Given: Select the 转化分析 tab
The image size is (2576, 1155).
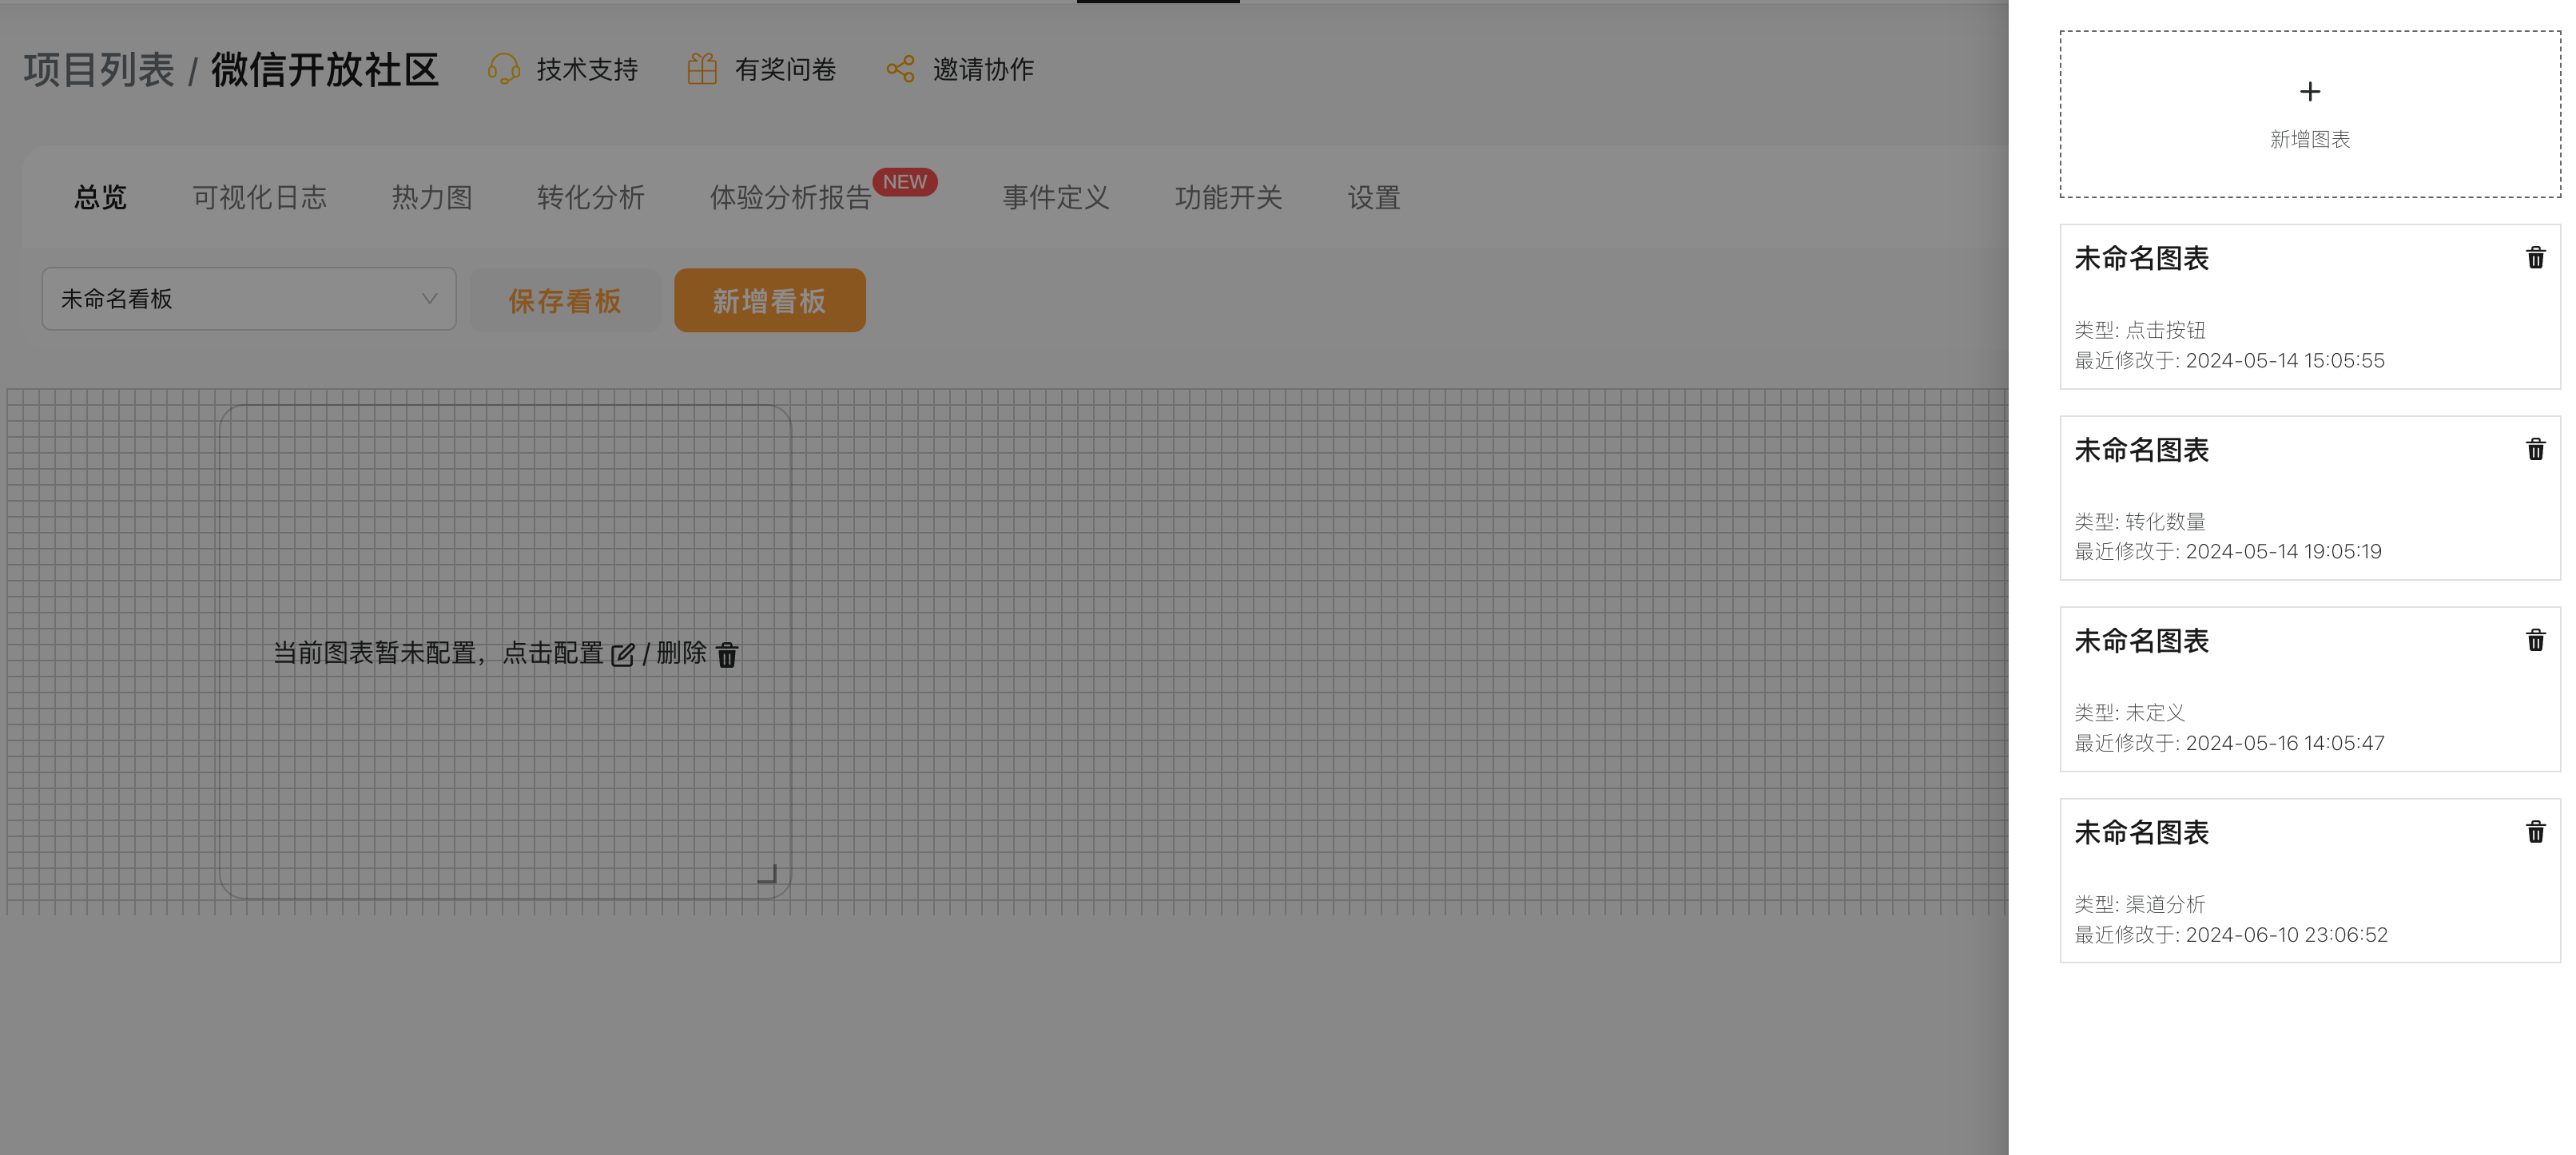Looking at the screenshot, I should 591,198.
